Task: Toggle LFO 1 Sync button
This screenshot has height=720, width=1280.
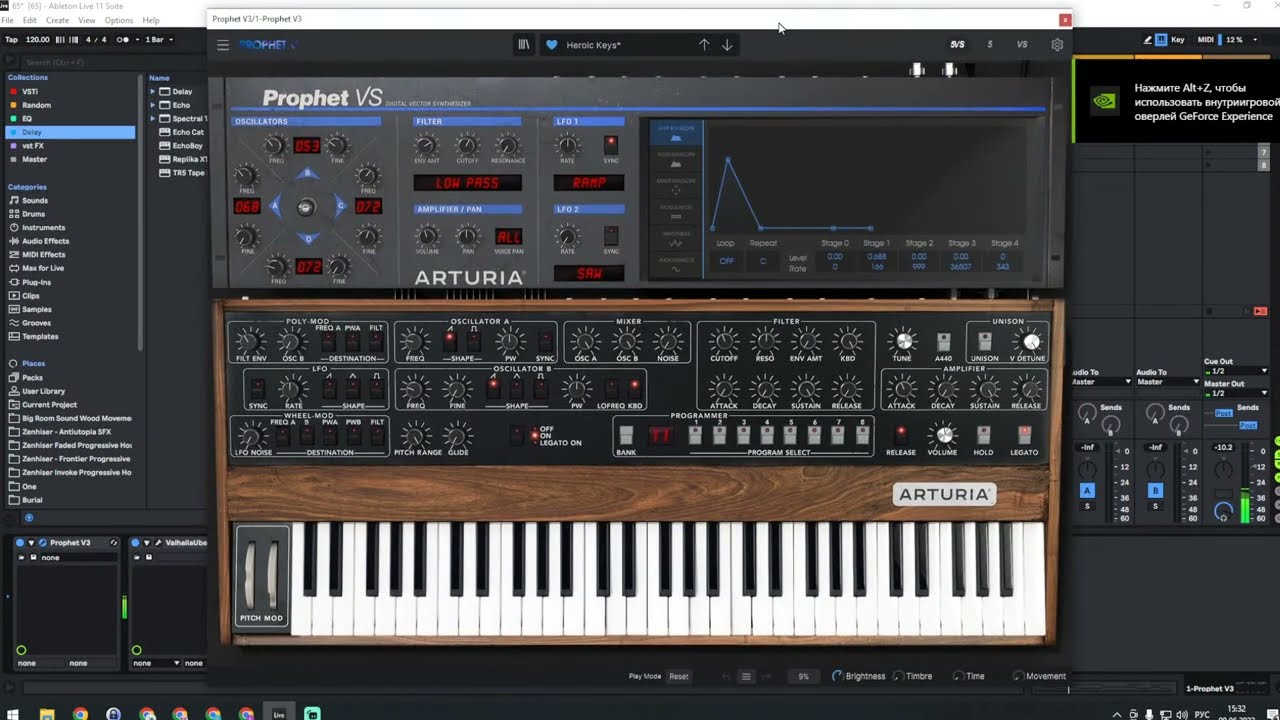Action: [611, 145]
